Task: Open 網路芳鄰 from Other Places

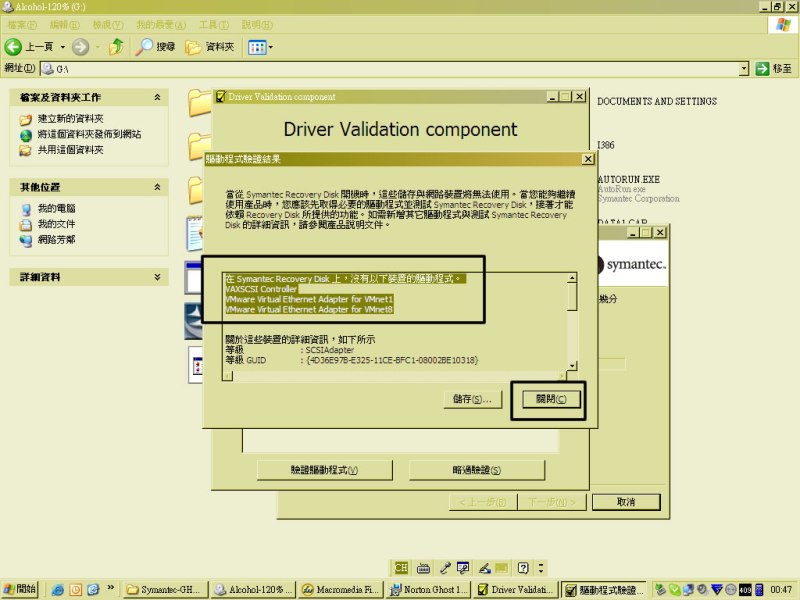Action: [x=56, y=239]
